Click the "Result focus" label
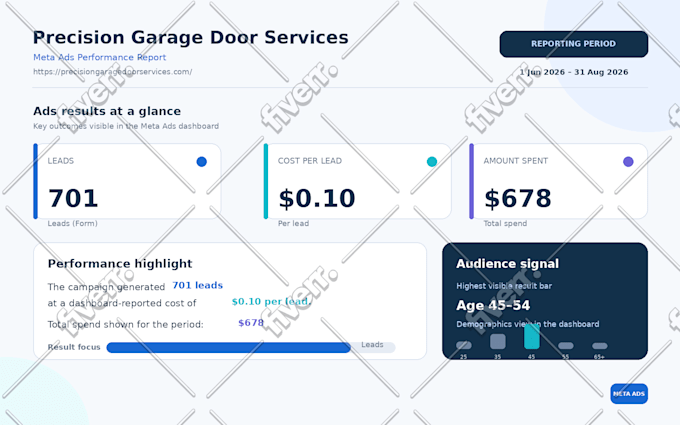The height and width of the screenshot is (425, 680). [74, 347]
